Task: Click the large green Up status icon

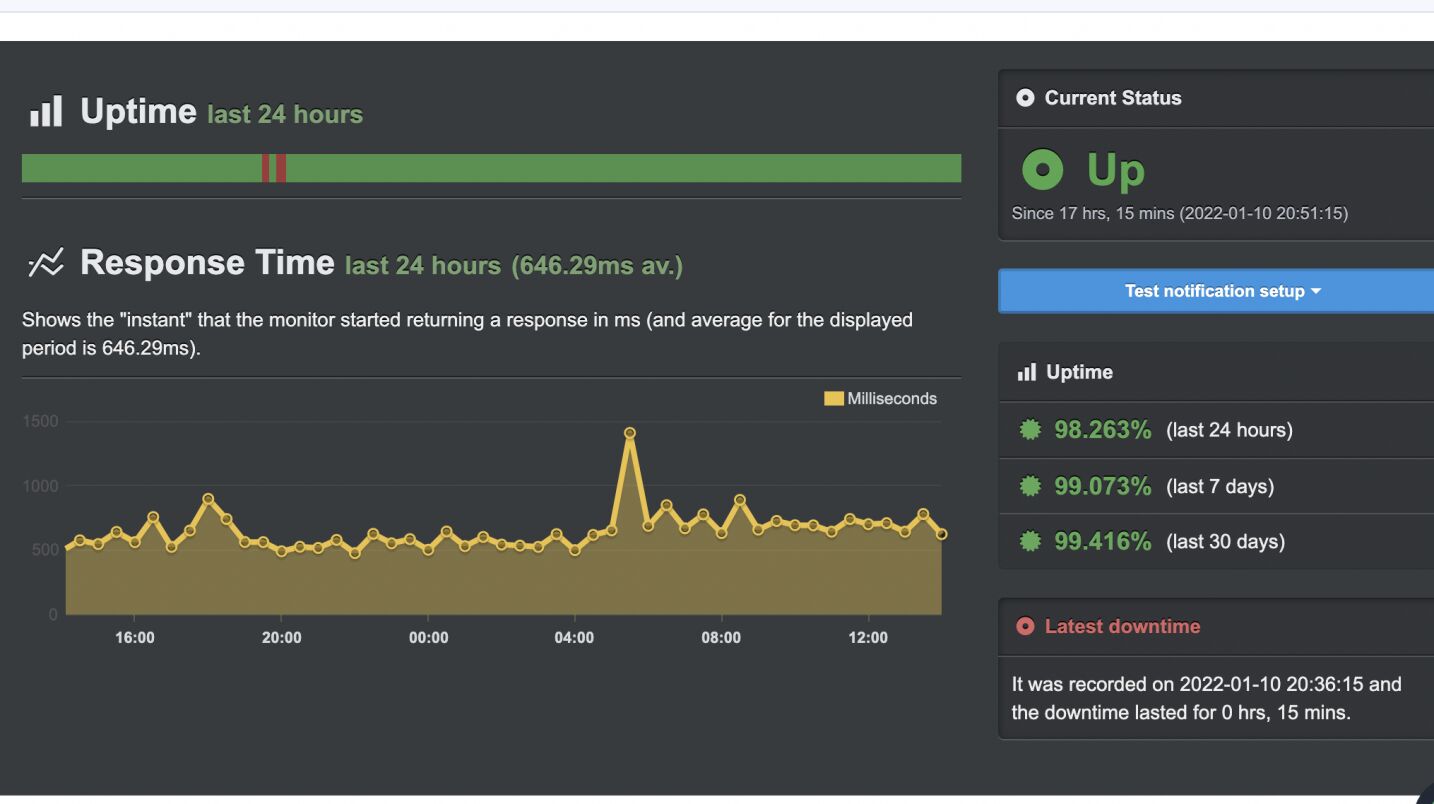Action: [x=1043, y=171]
